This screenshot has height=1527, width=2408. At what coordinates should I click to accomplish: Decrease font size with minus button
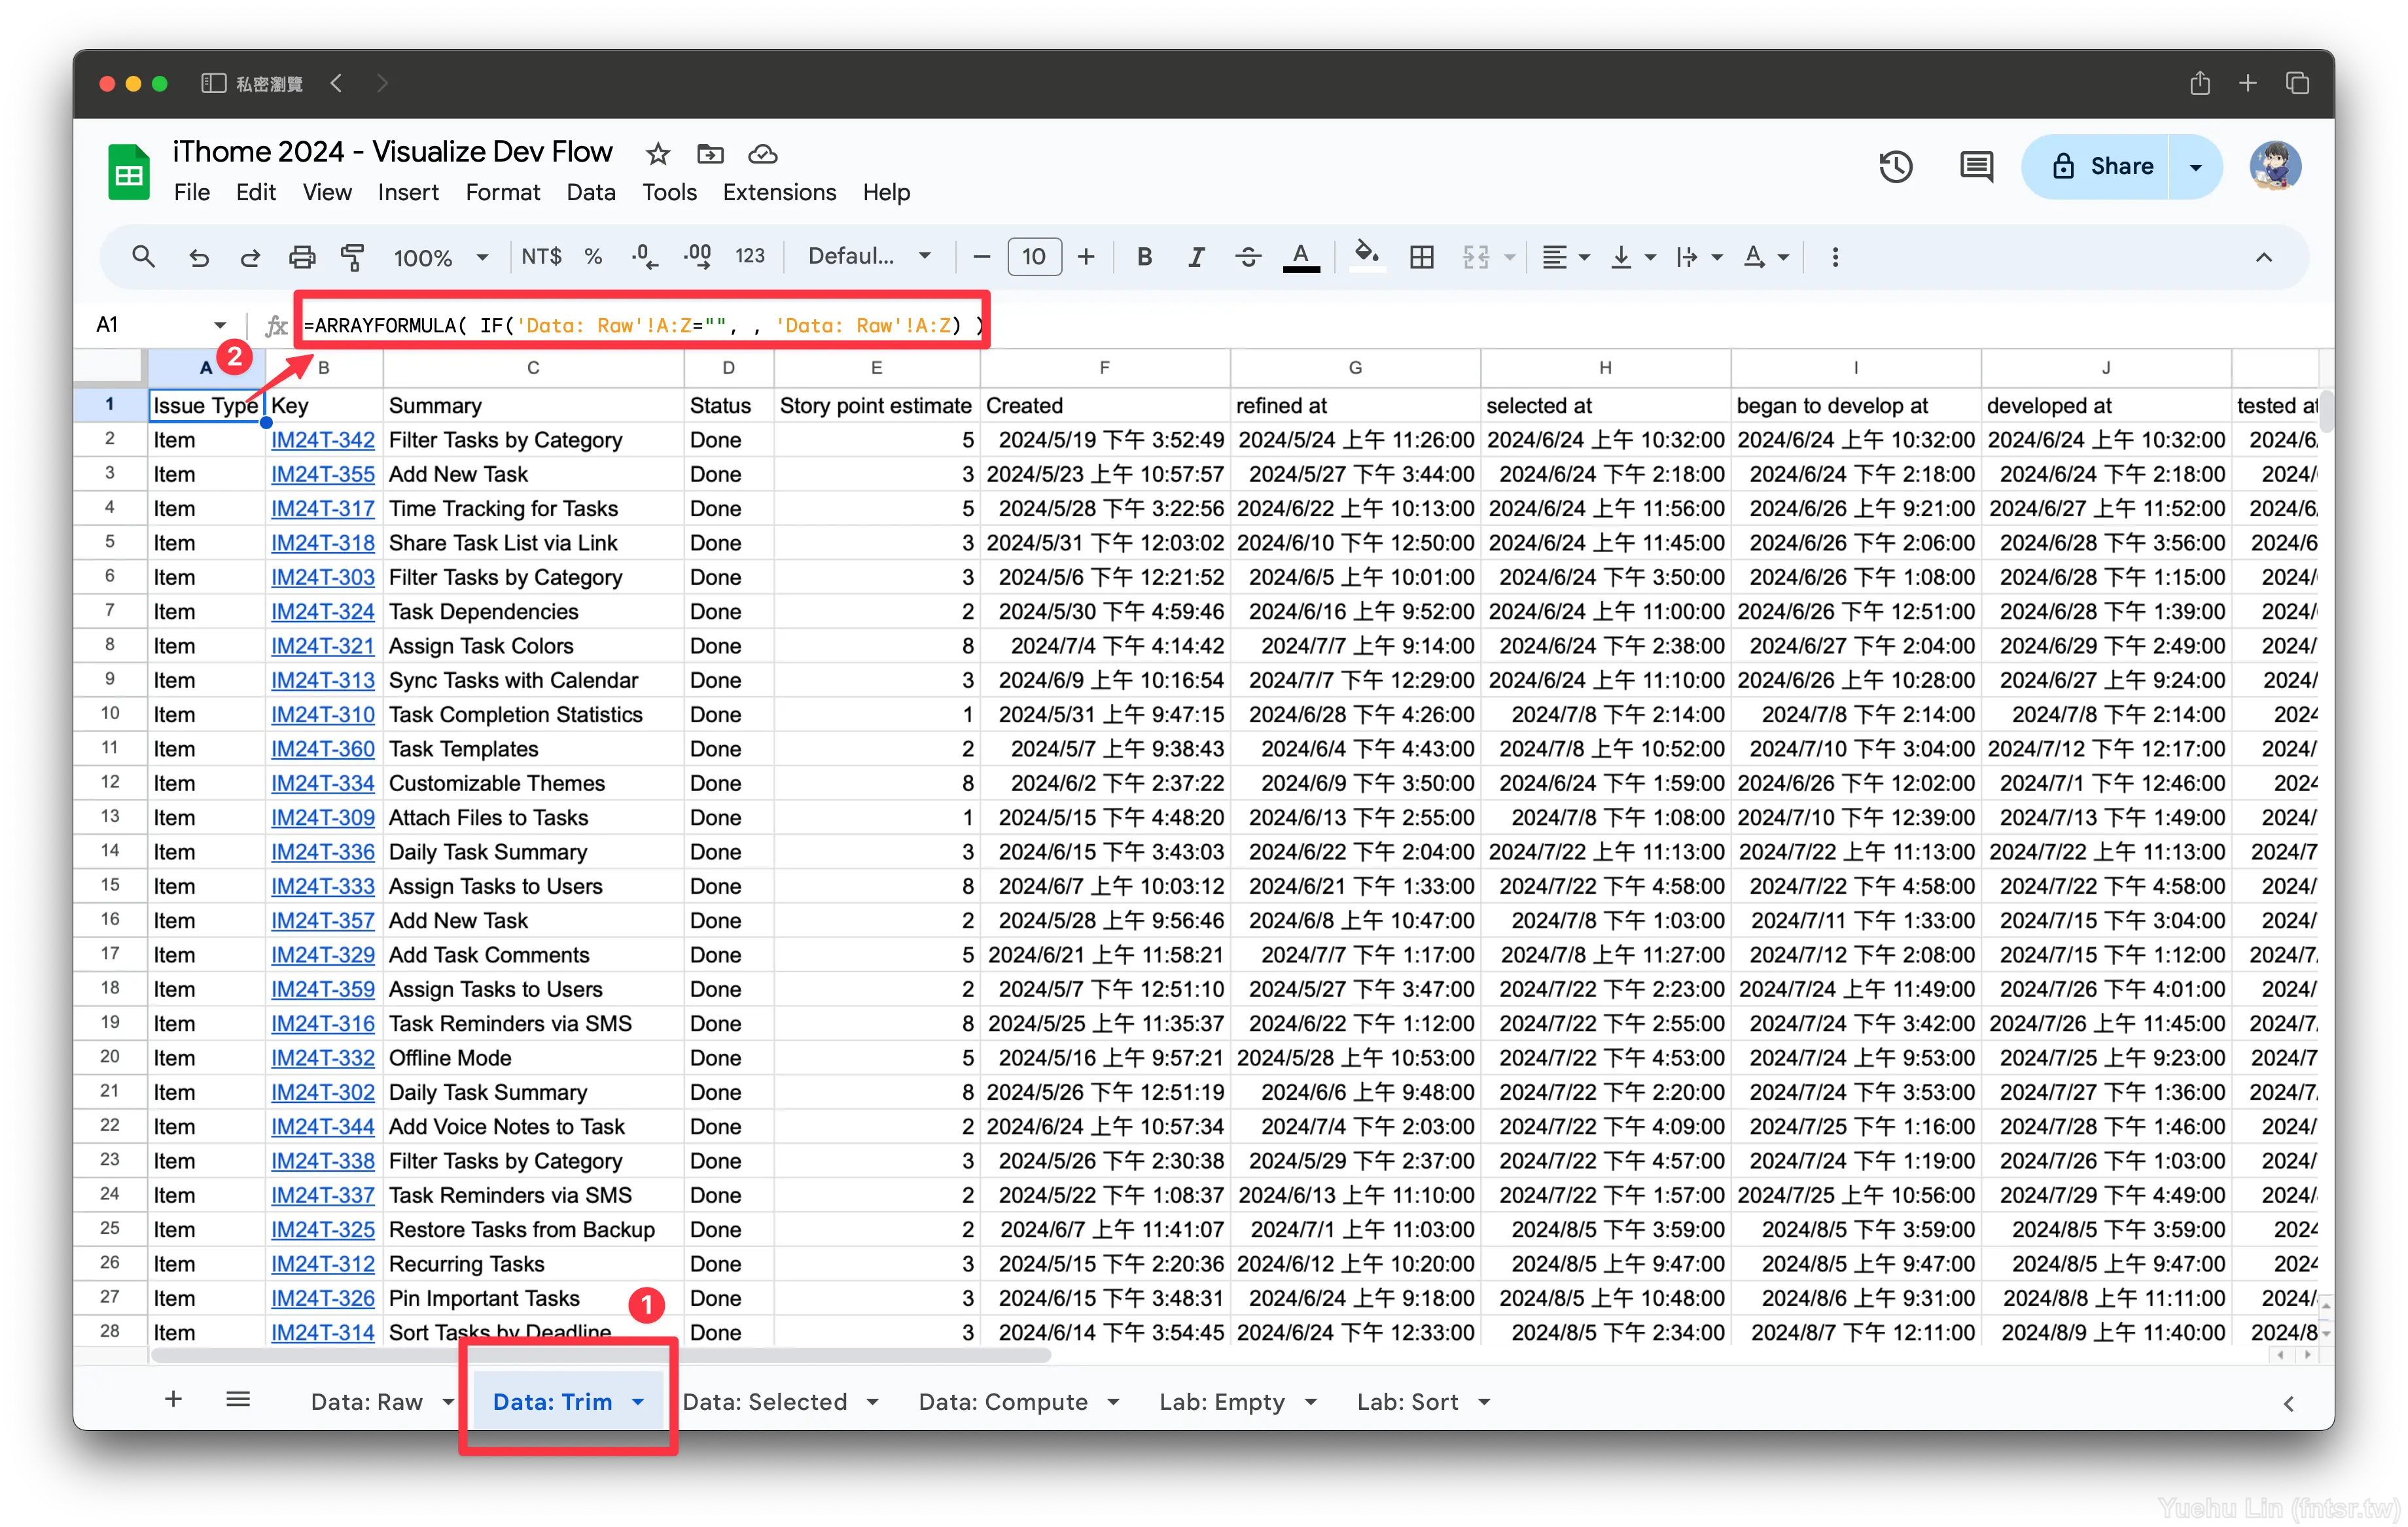982,257
